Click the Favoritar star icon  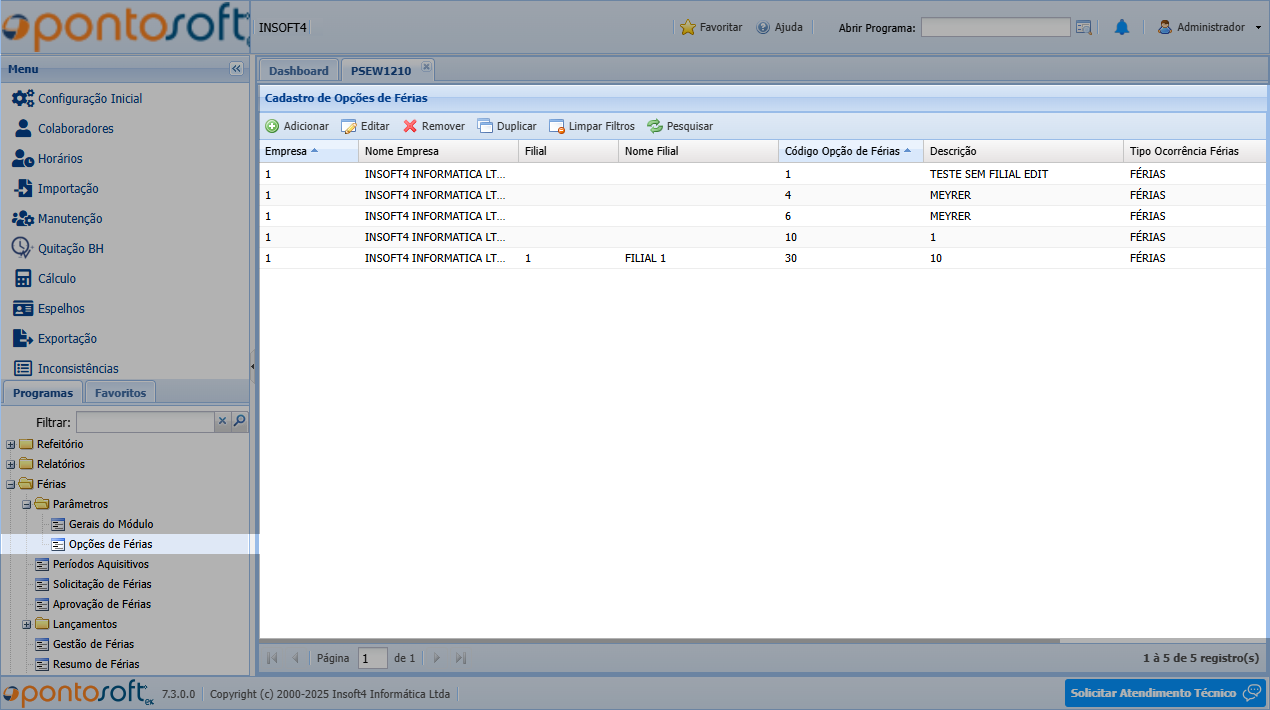click(688, 27)
